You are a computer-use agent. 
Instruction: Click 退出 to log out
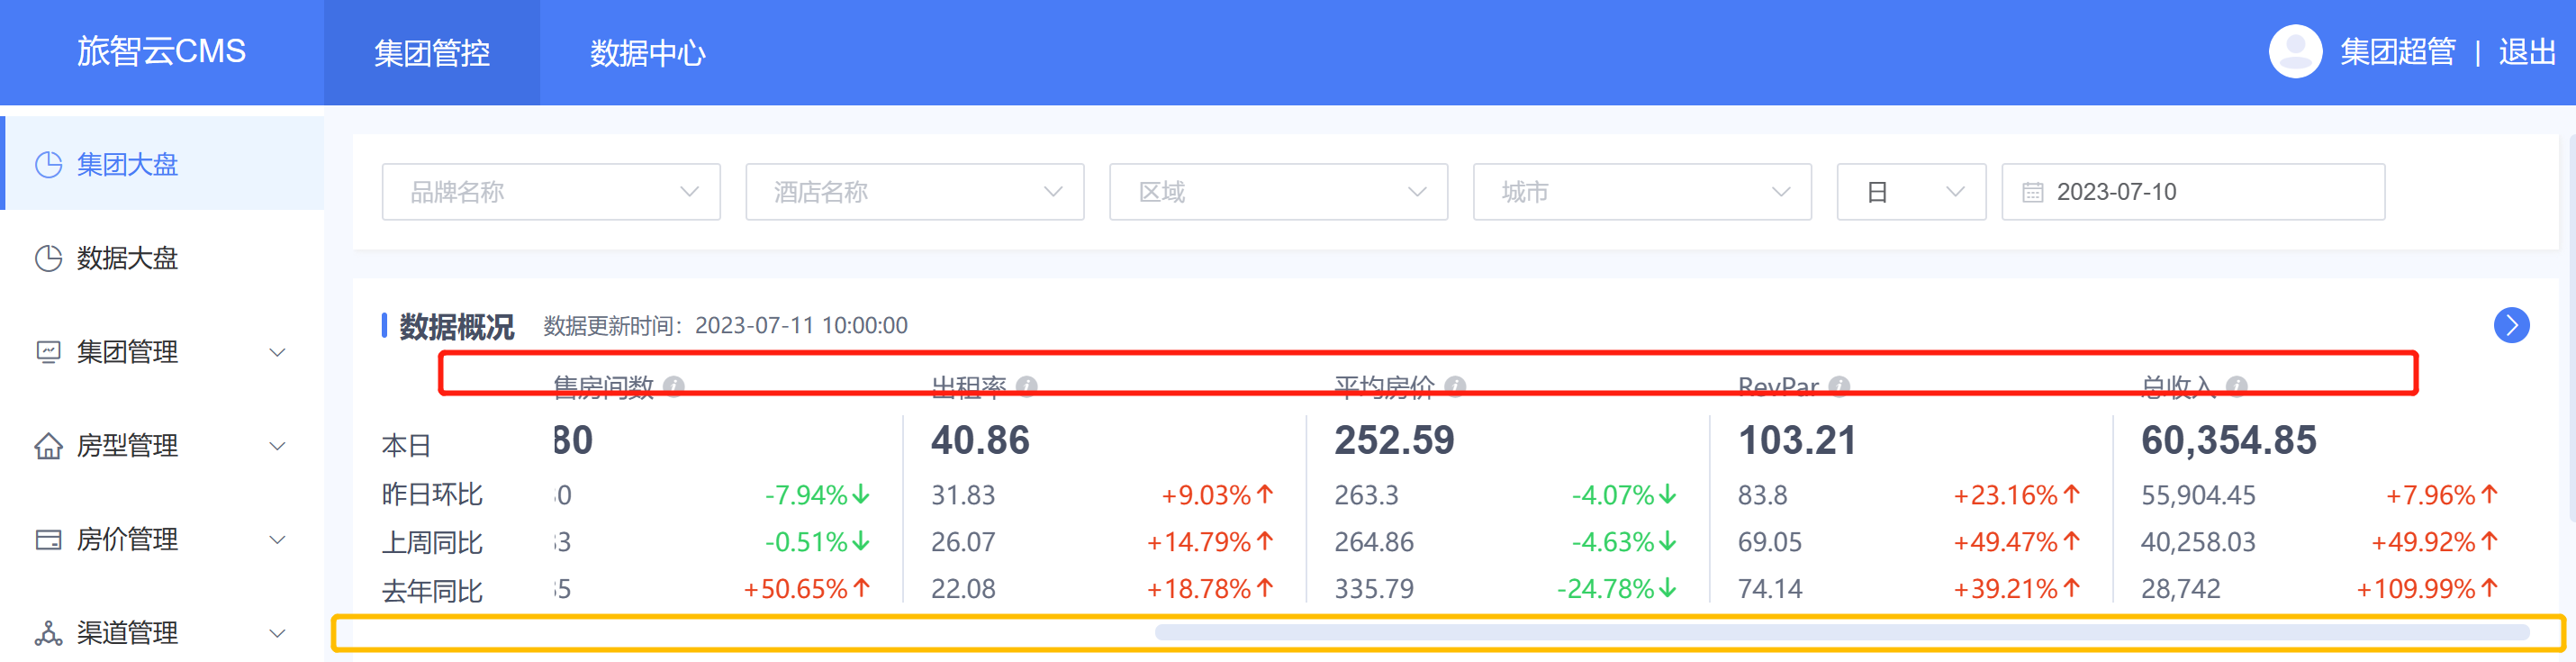(2527, 51)
